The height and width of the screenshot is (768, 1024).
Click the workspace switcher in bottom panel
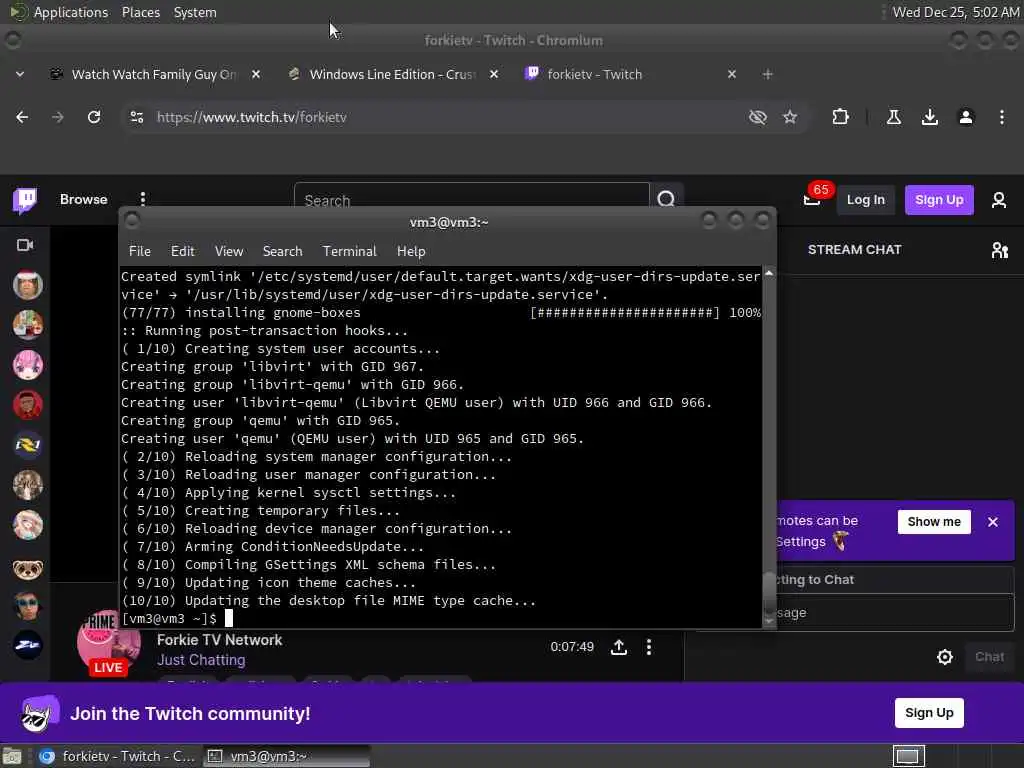click(908, 756)
